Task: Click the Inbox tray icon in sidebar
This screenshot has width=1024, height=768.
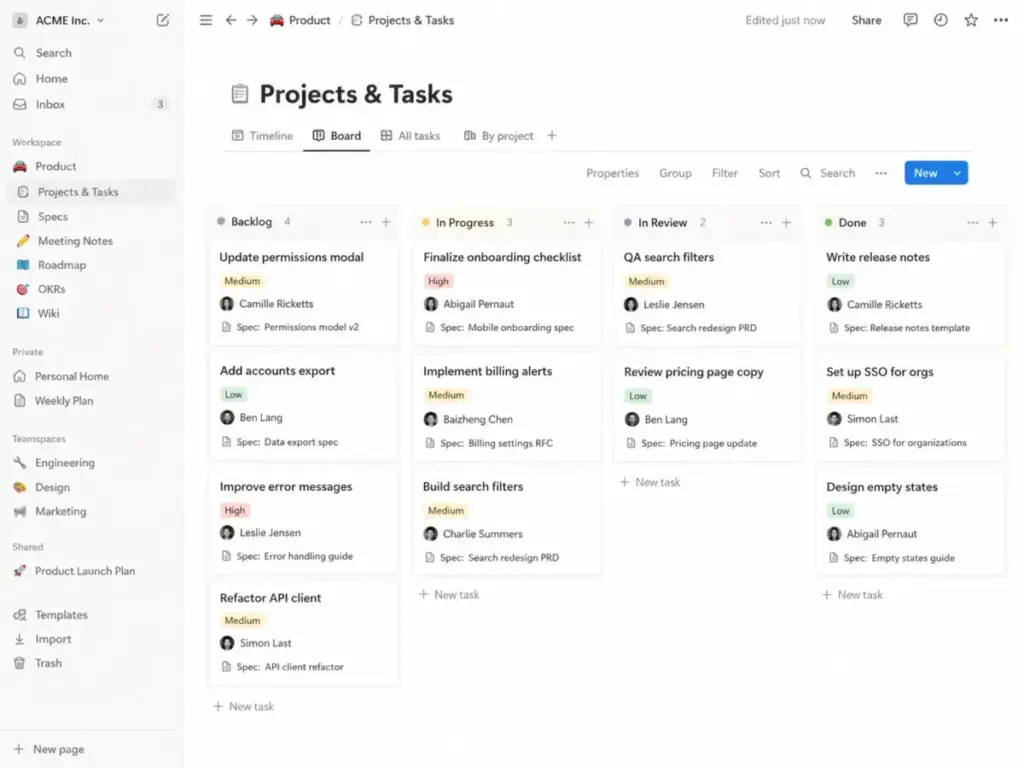Action: point(20,104)
